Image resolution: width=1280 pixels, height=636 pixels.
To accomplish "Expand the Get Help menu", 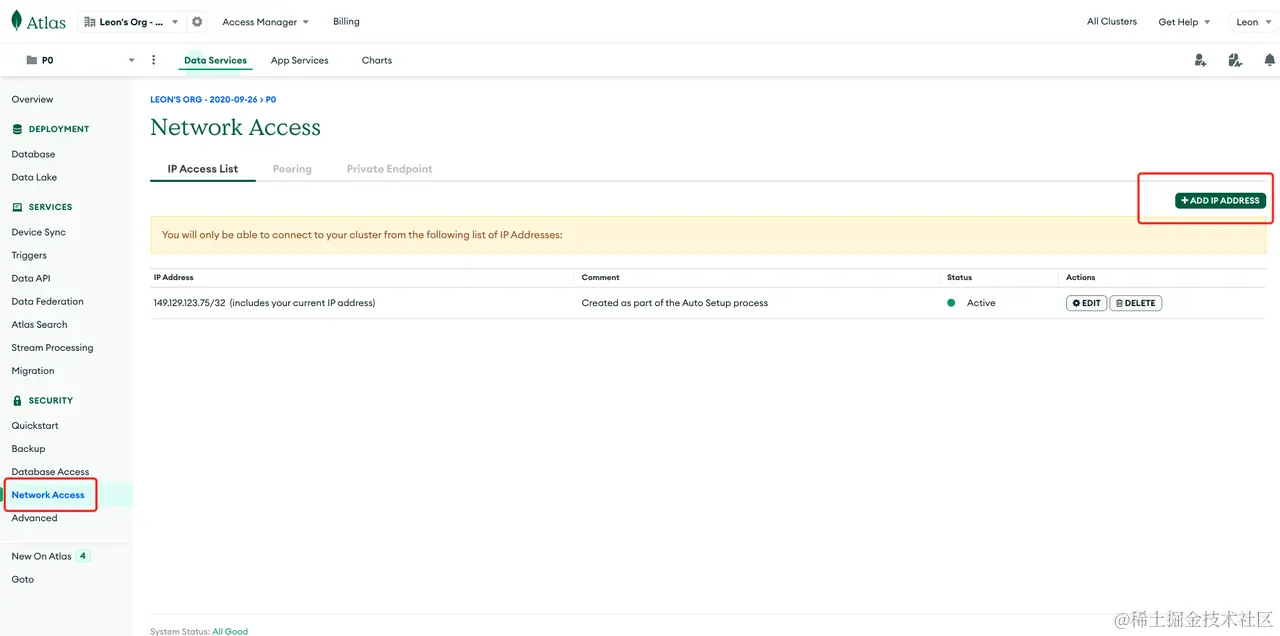I will (1184, 22).
